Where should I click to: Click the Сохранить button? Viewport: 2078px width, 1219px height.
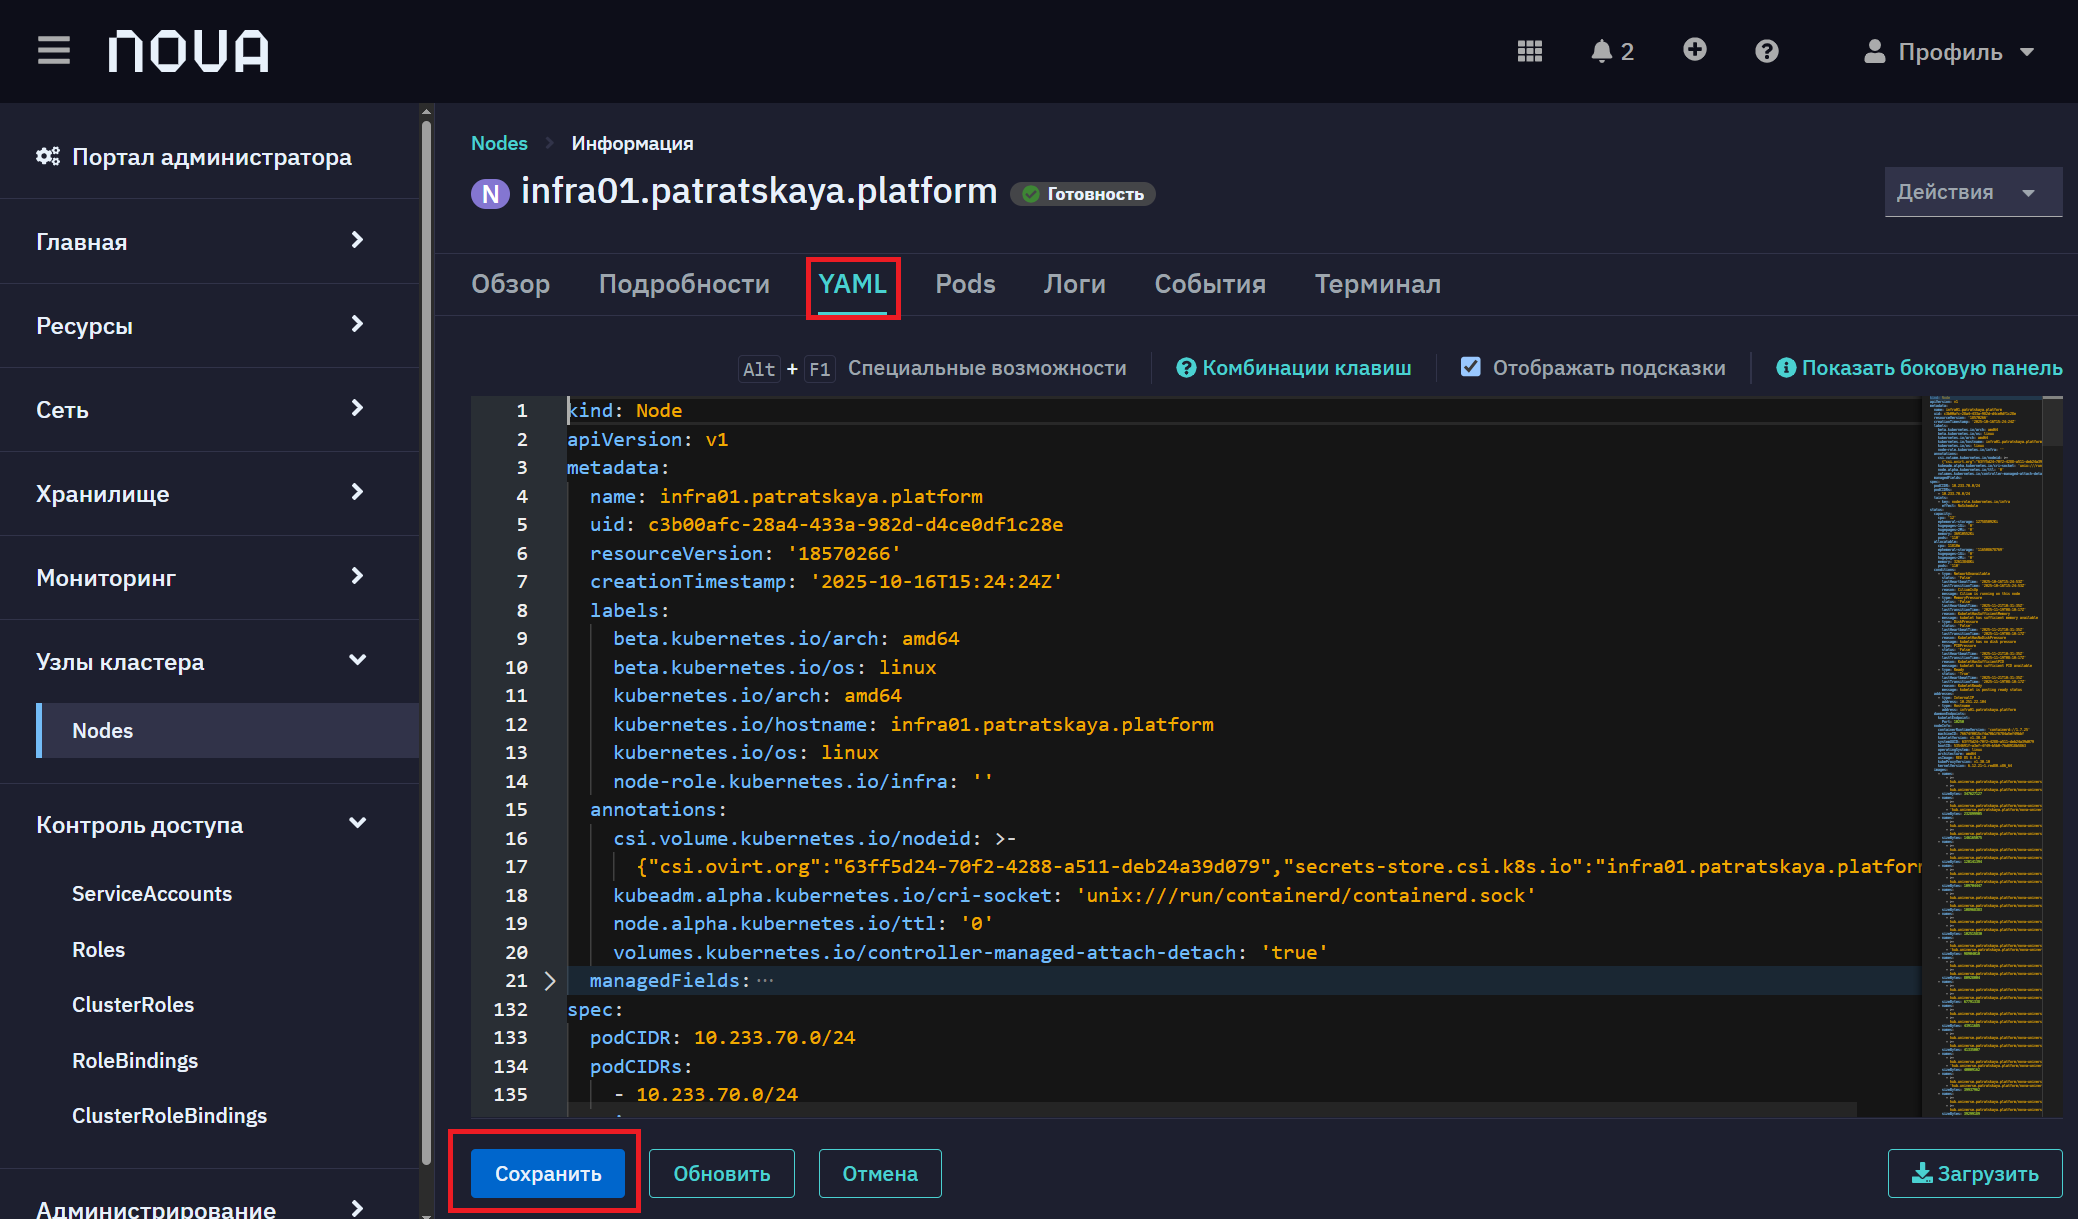548,1173
